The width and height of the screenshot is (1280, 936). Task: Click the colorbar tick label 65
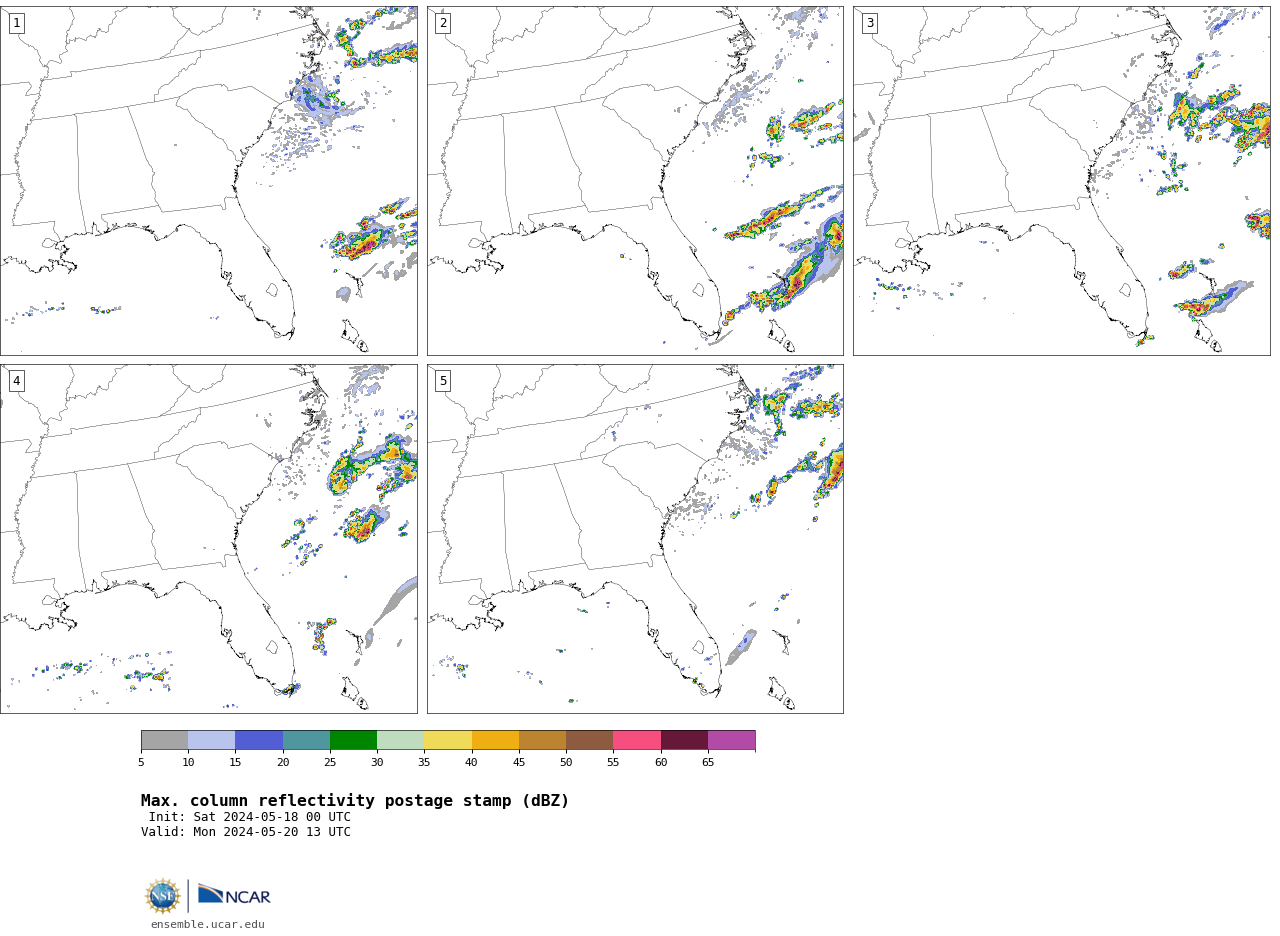[x=708, y=763]
